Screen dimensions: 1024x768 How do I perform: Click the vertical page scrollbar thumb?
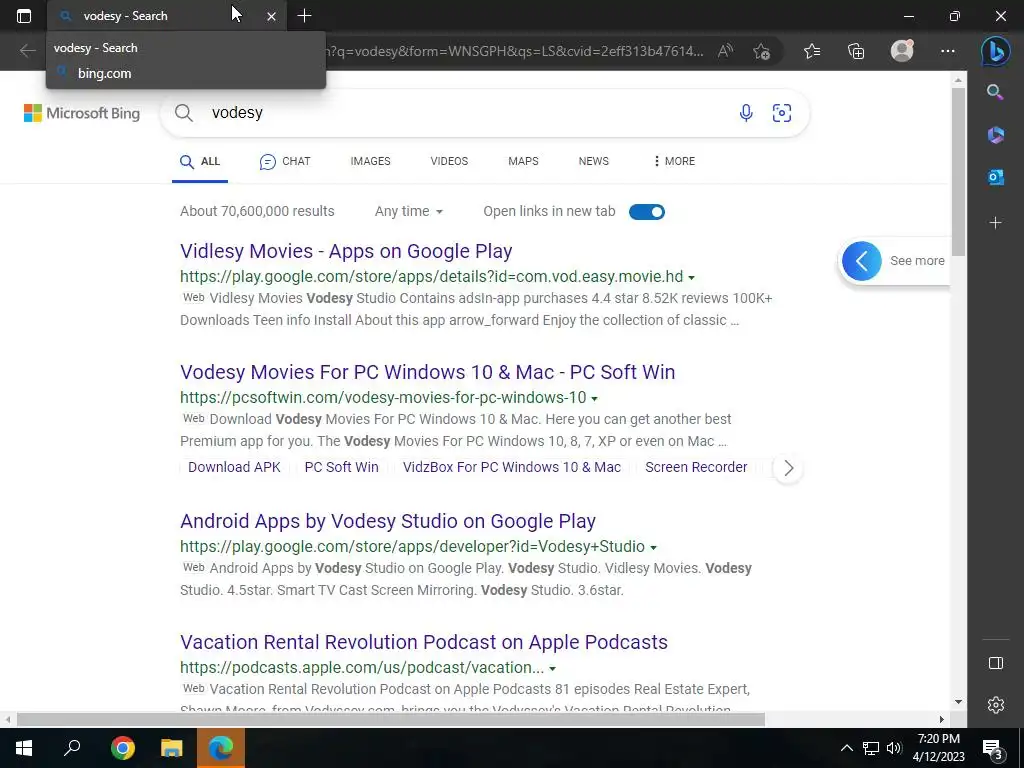click(957, 172)
